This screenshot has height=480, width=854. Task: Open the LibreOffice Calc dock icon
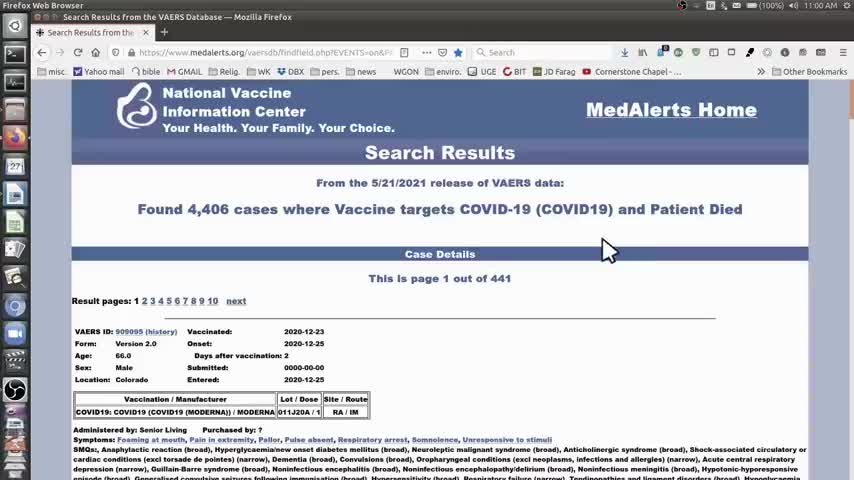coord(15,222)
